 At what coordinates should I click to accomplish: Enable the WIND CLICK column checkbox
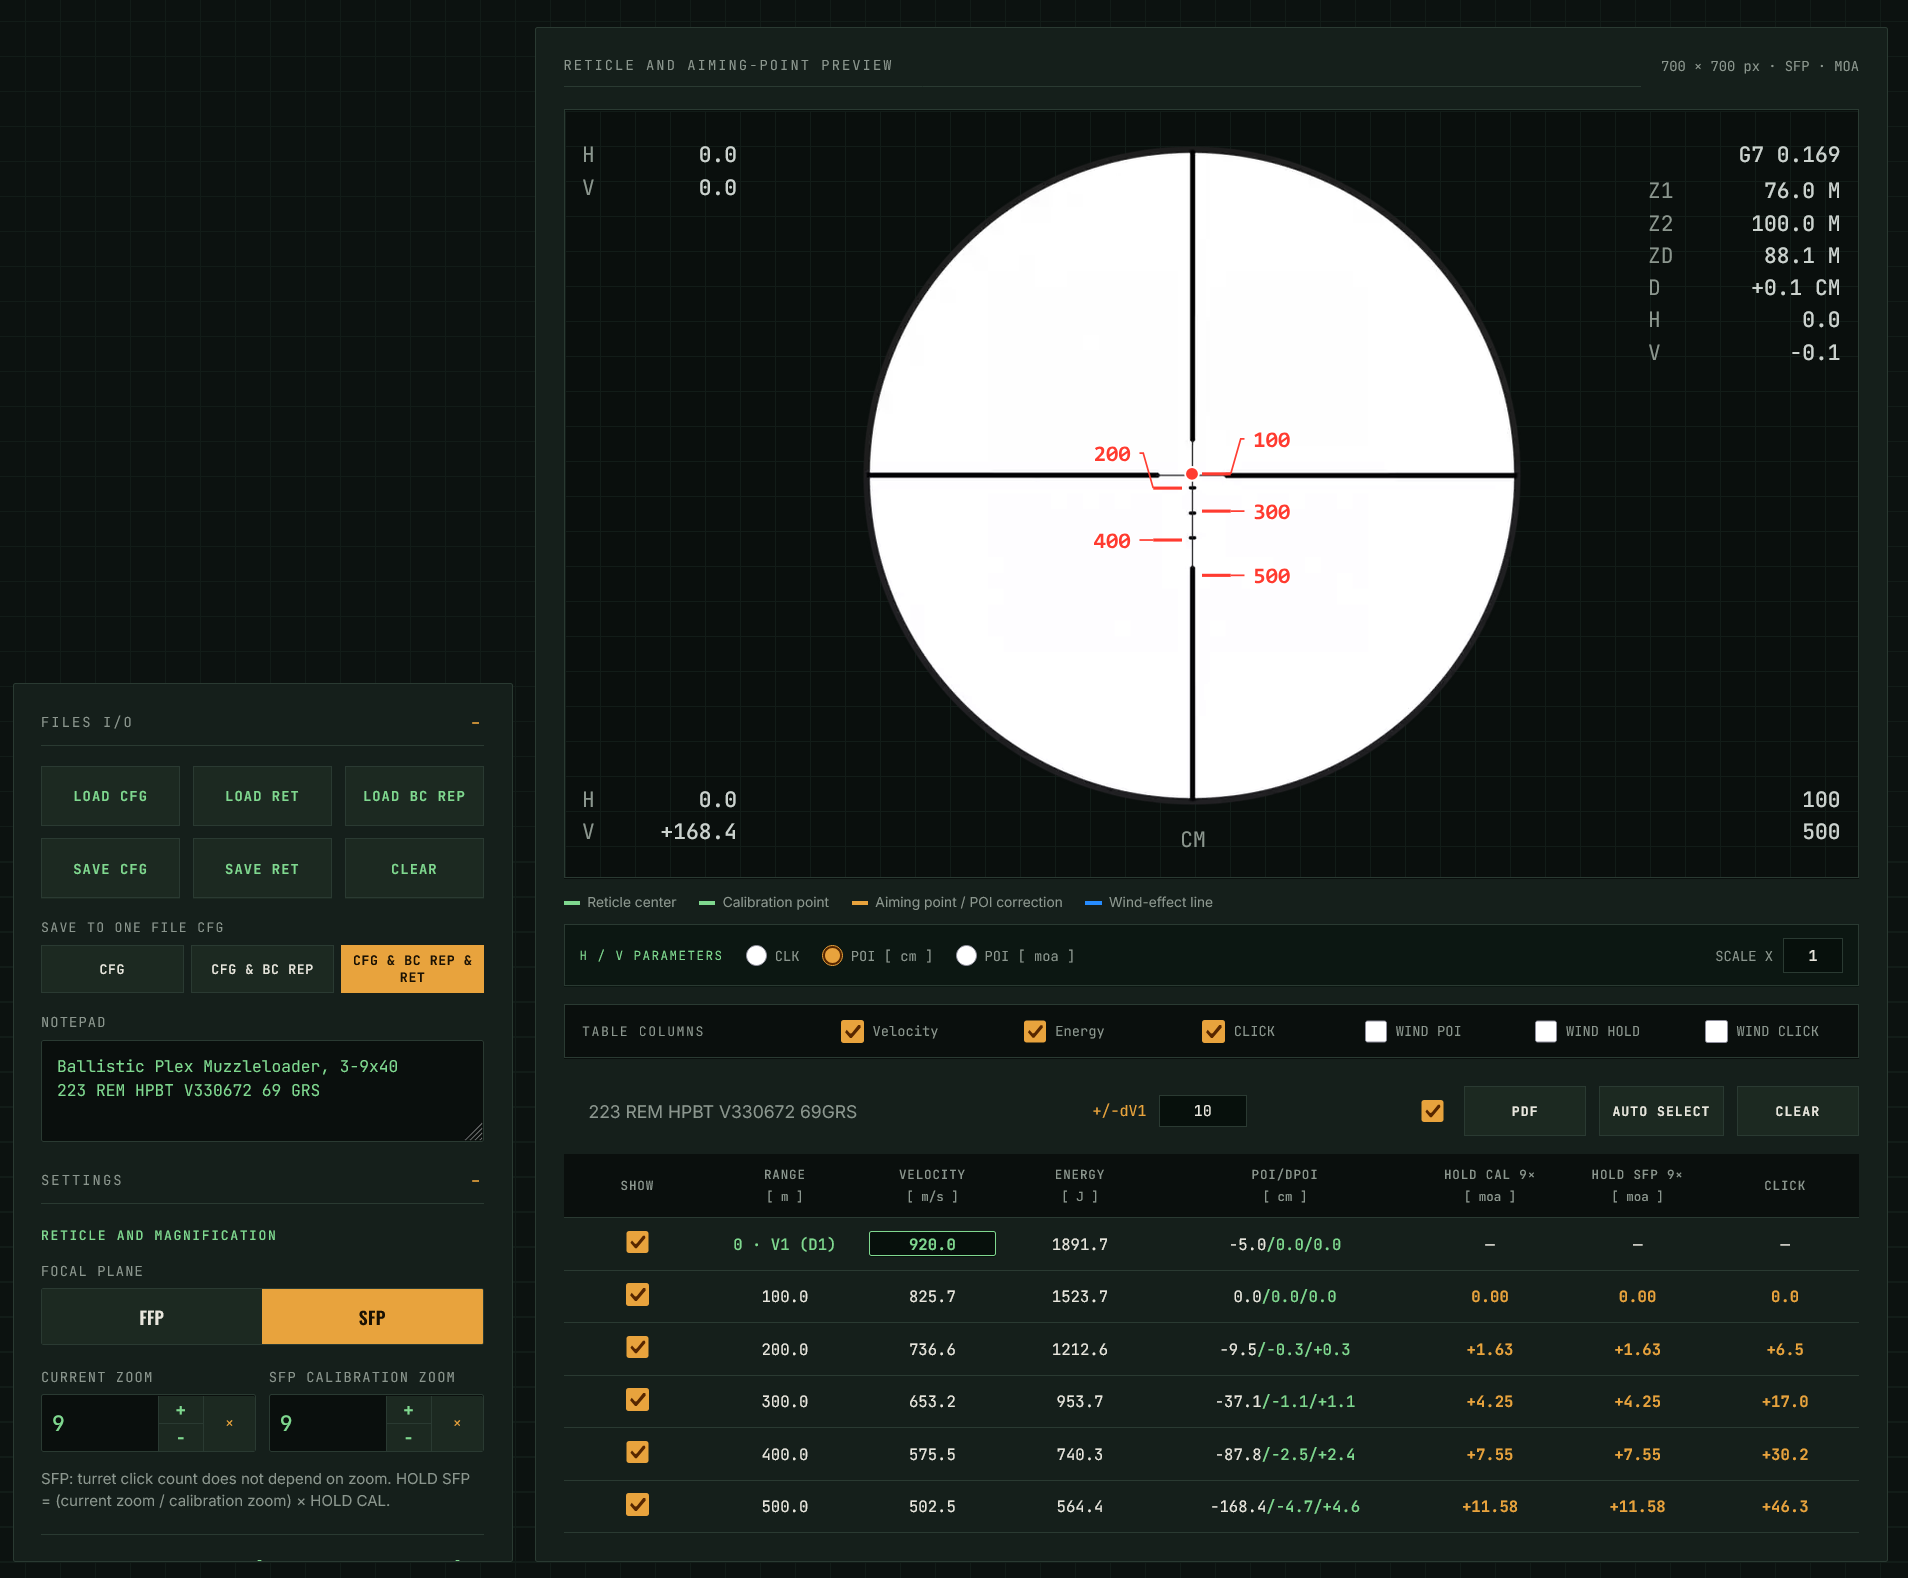(1716, 1031)
